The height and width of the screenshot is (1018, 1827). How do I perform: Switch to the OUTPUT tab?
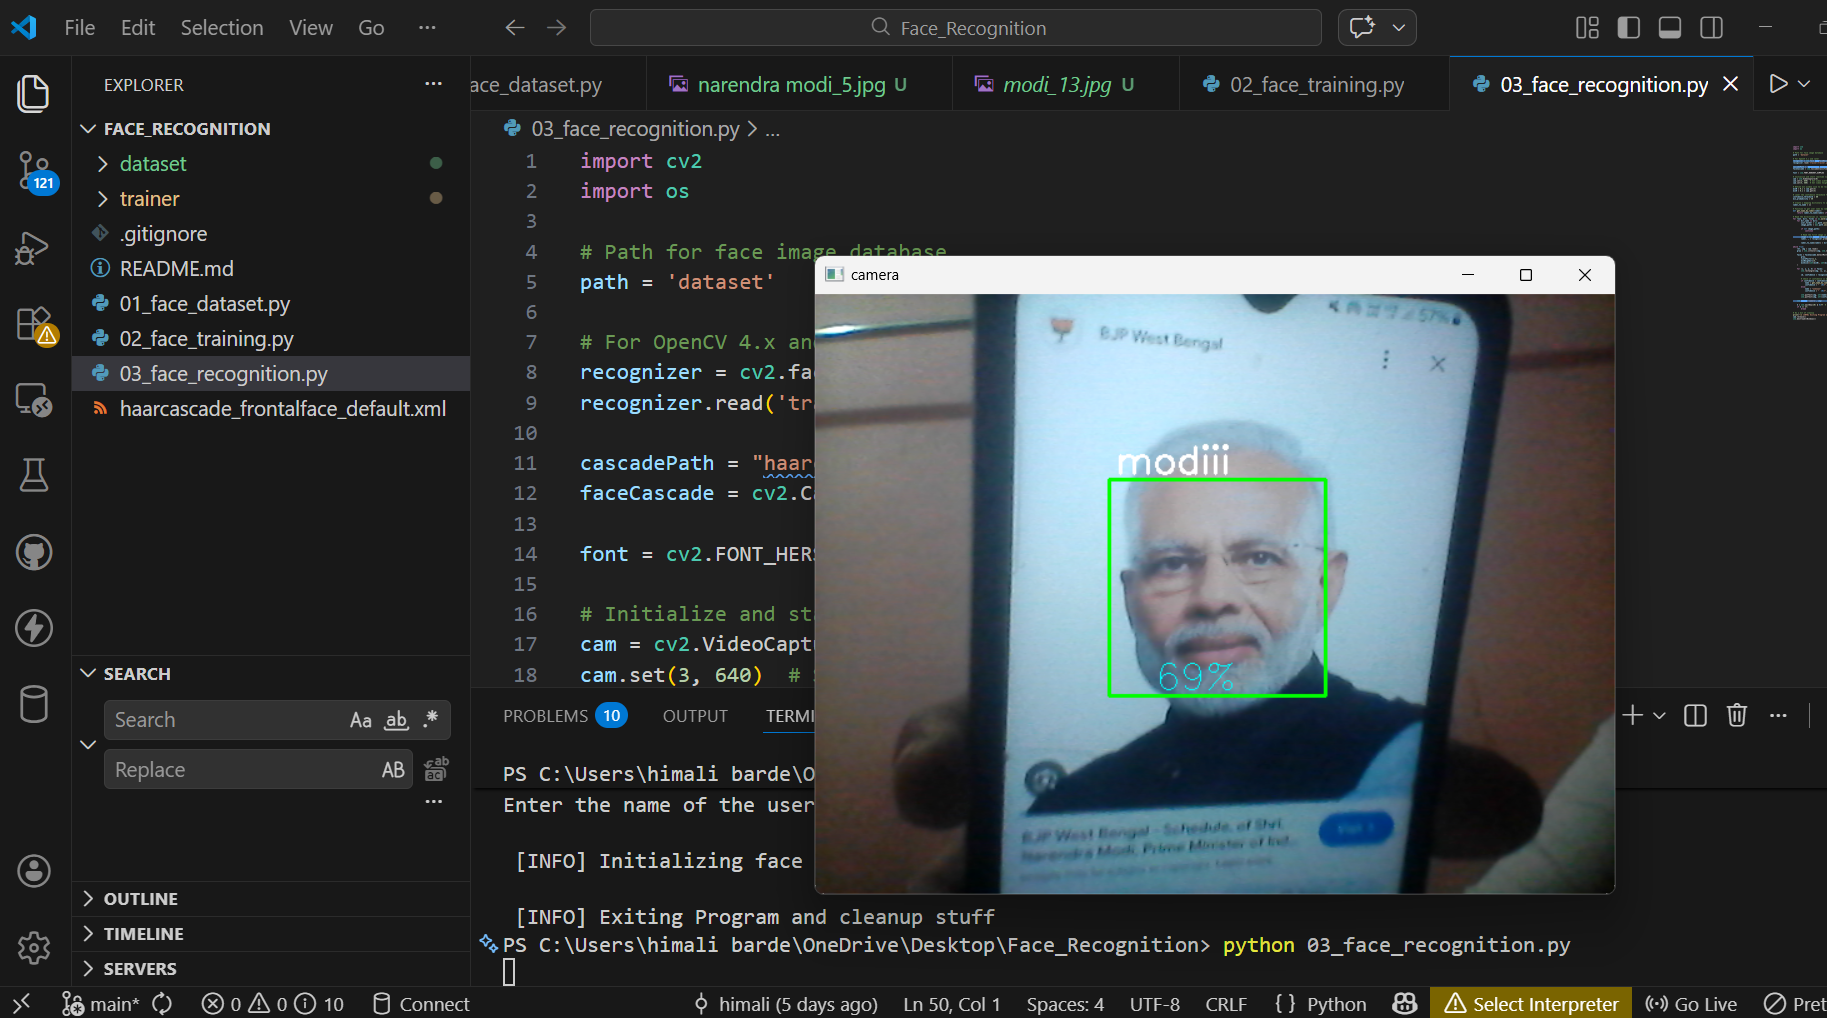tap(694, 715)
